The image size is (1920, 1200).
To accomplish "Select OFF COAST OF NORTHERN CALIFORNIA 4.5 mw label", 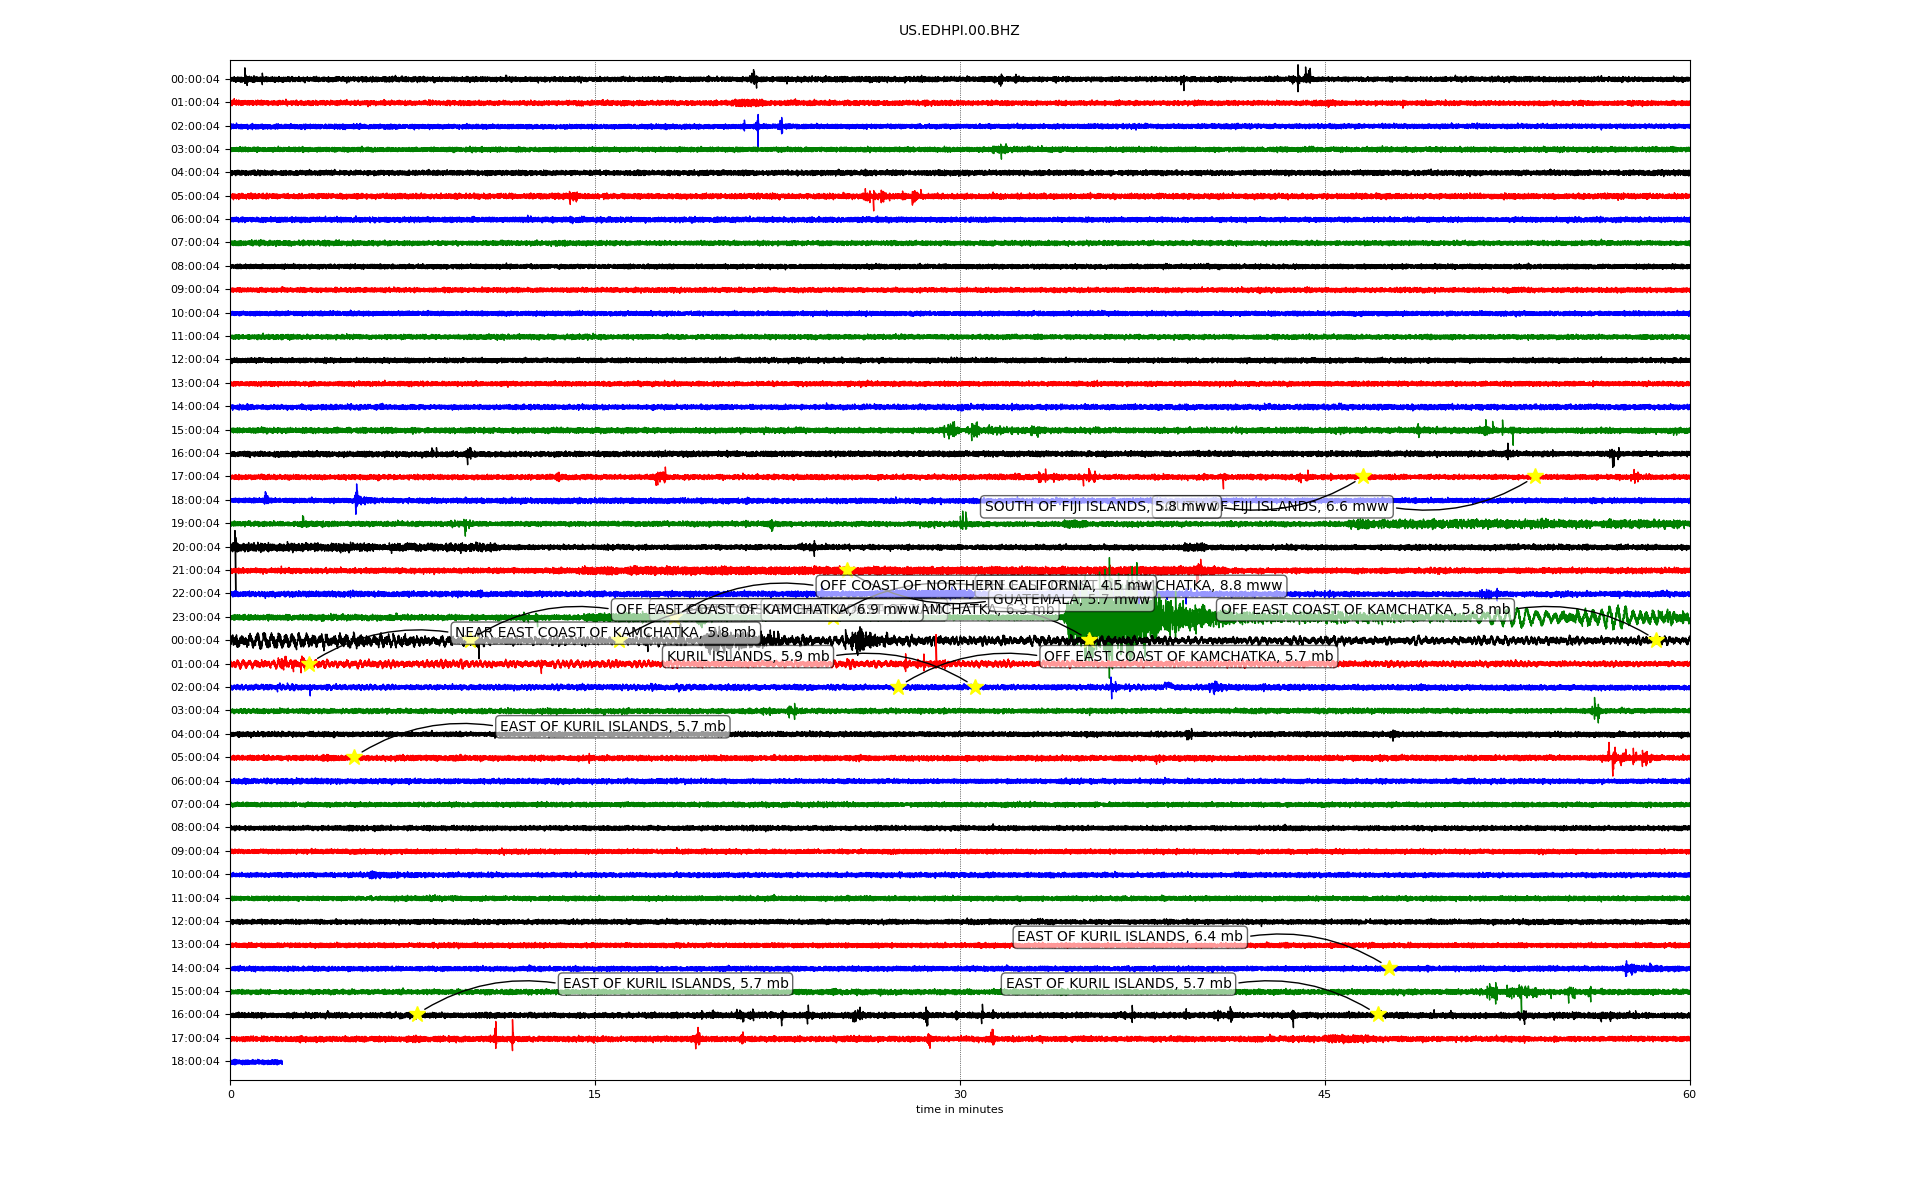I will [986, 586].
